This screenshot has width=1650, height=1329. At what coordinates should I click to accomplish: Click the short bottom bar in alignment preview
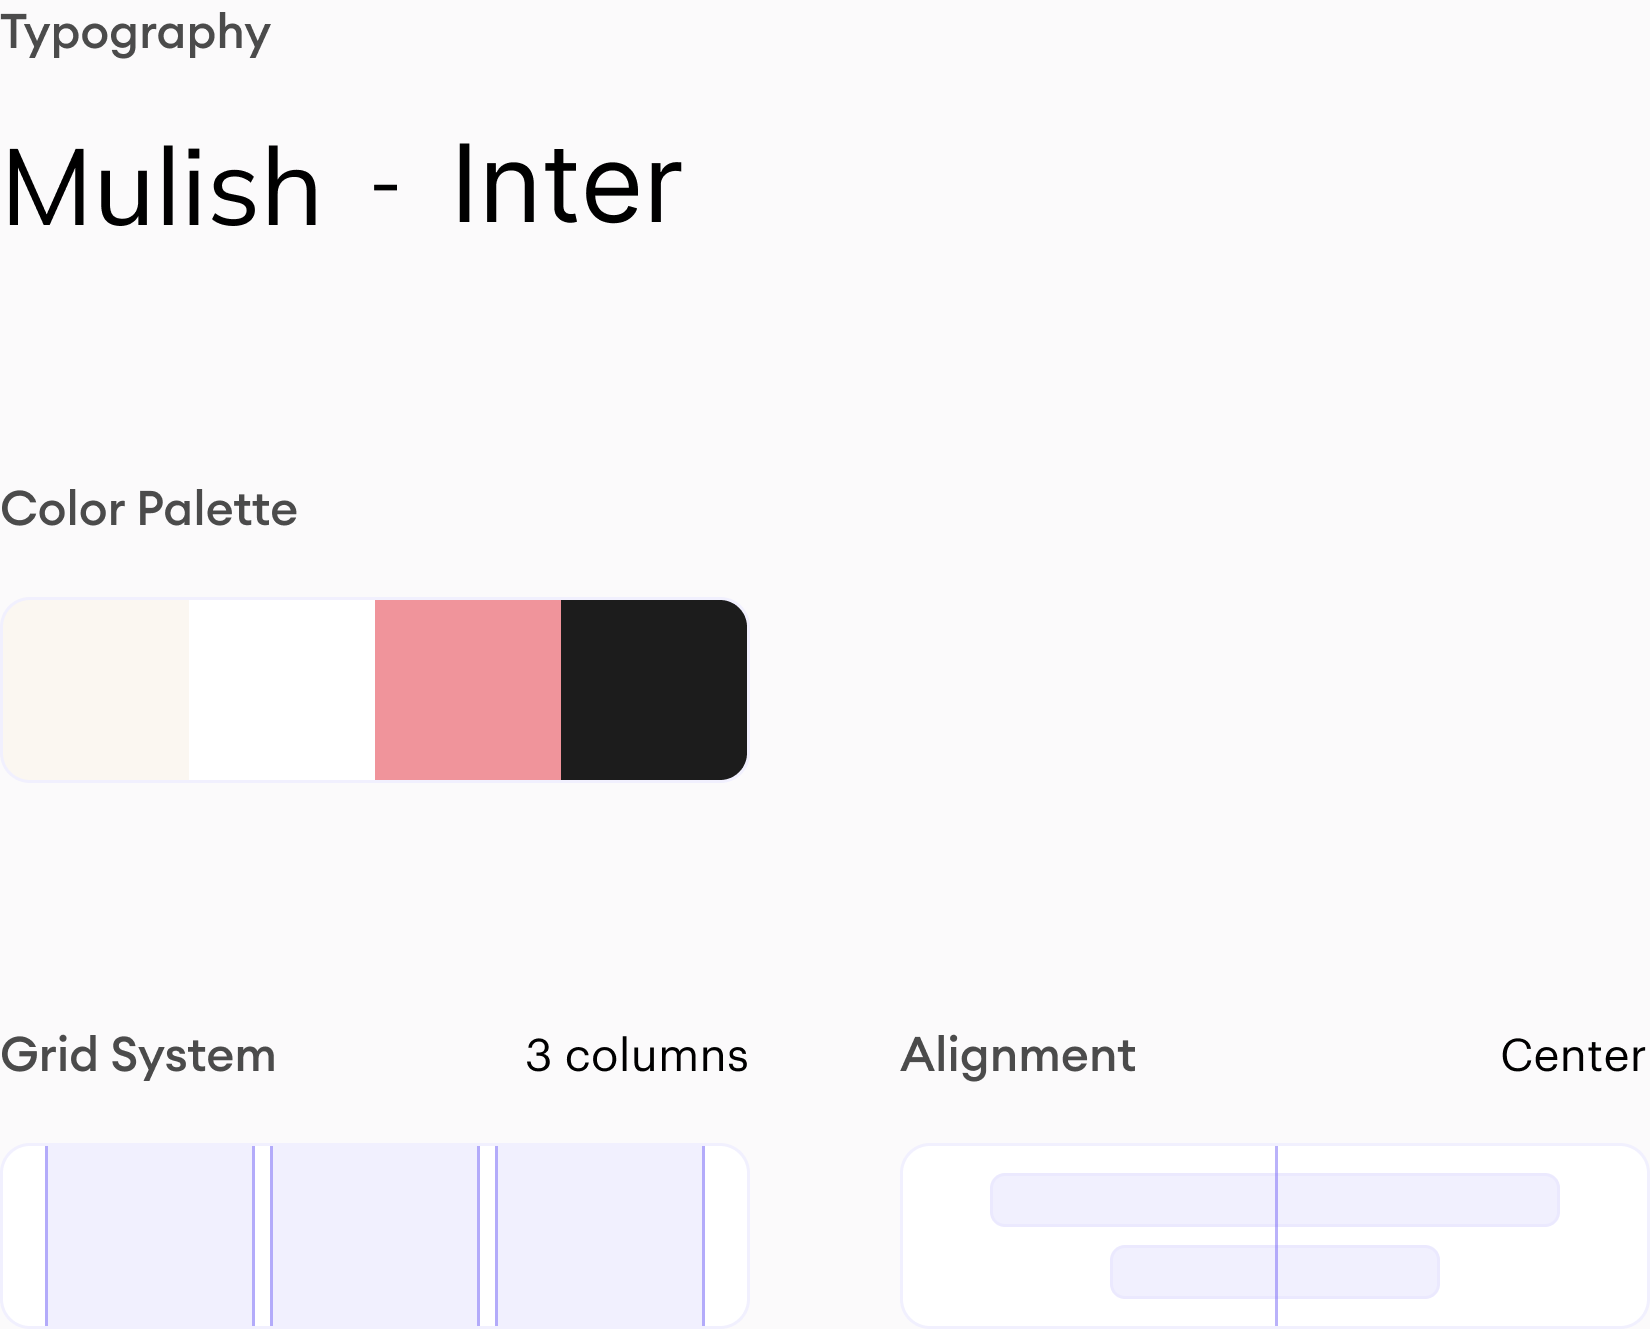coord(1190,1272)
